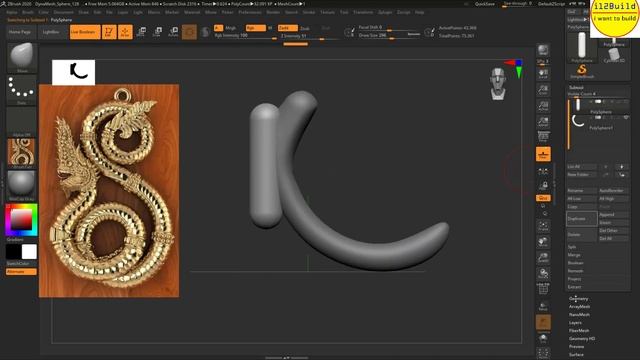Activate the Scale transform mode in top shelf
The height and width of the screenshot is (360, 640).
[157, 32]
